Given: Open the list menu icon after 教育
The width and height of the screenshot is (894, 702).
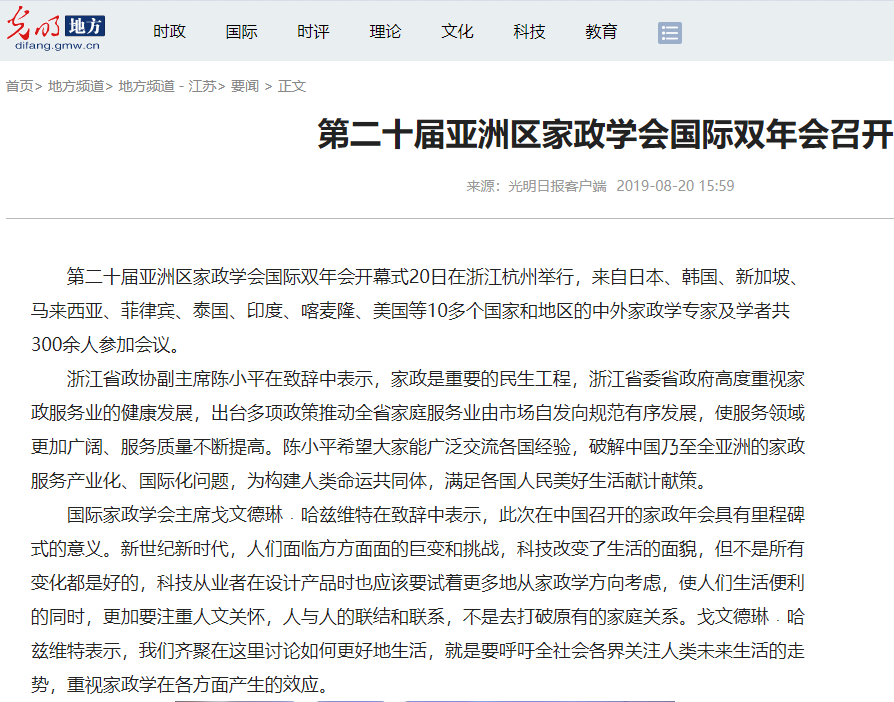Looking at the screenshot, I should pos(669,33).
